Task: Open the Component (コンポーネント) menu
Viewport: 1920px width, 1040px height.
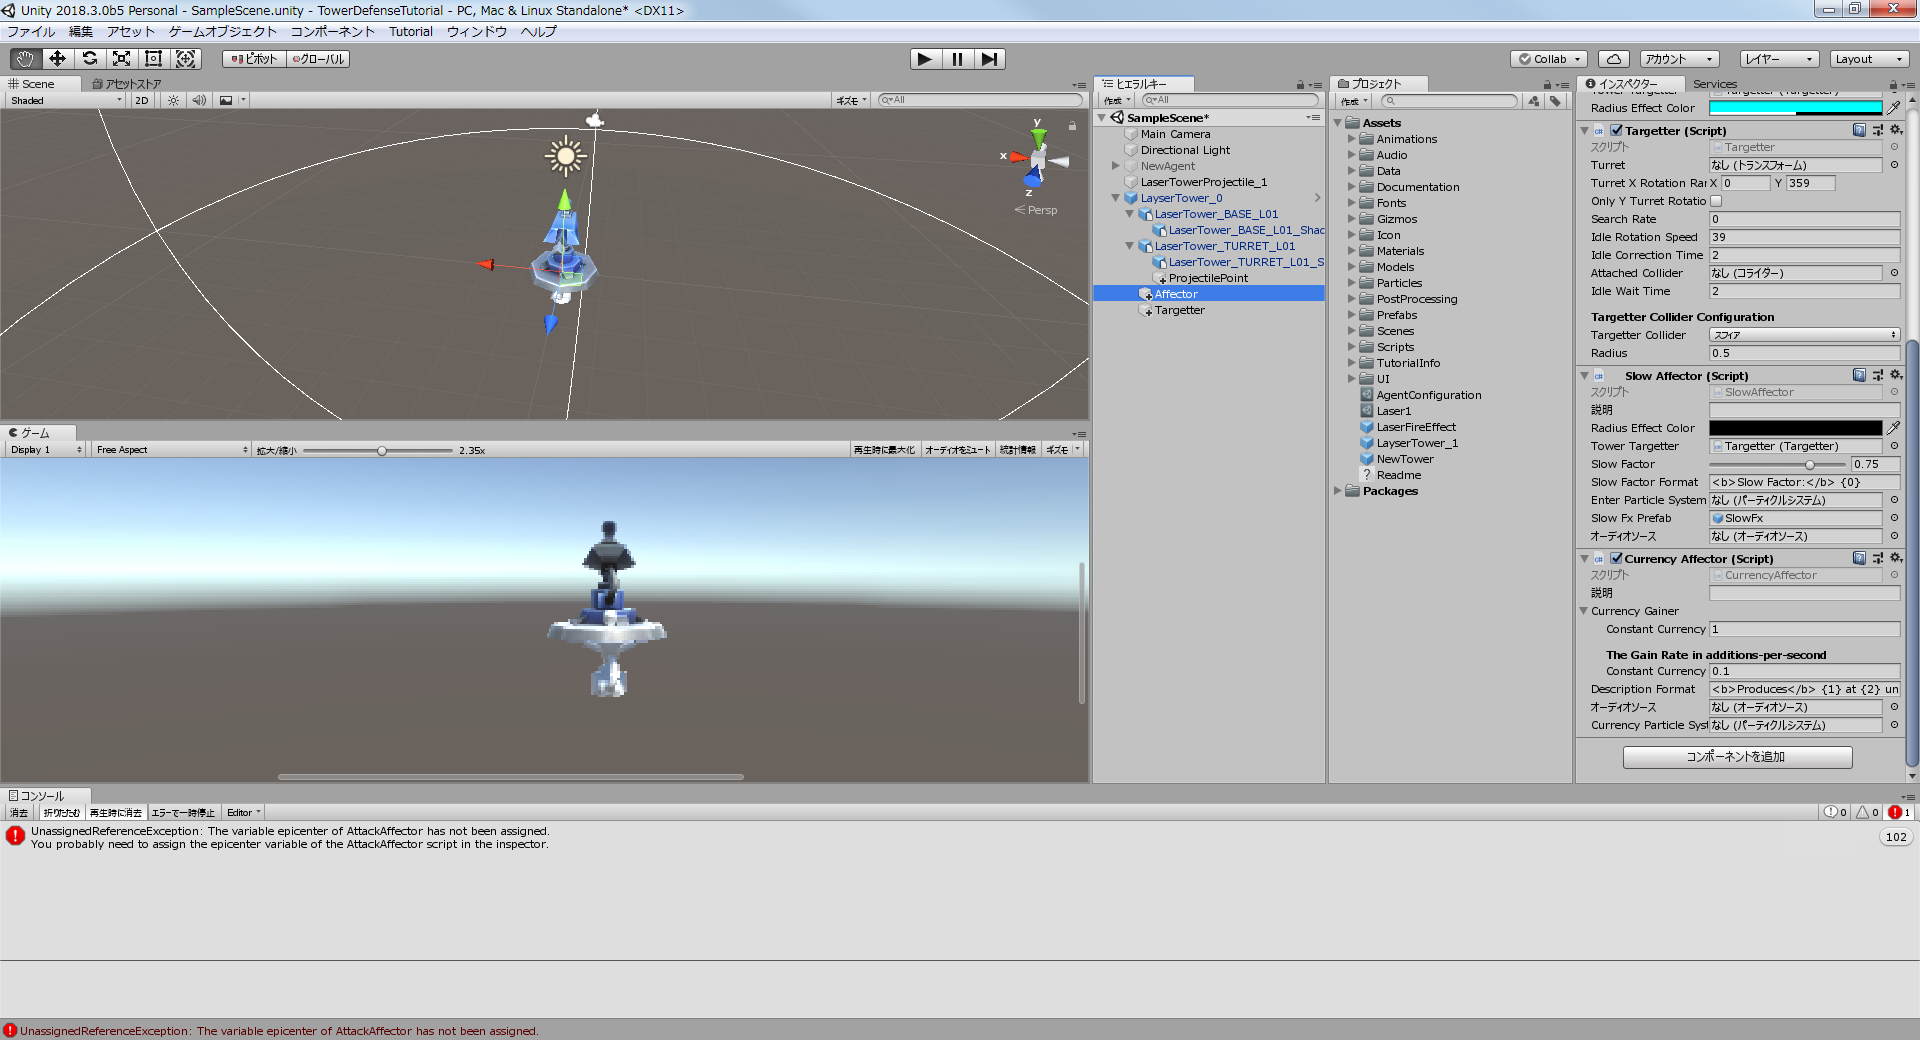Action: click(332, 32)
